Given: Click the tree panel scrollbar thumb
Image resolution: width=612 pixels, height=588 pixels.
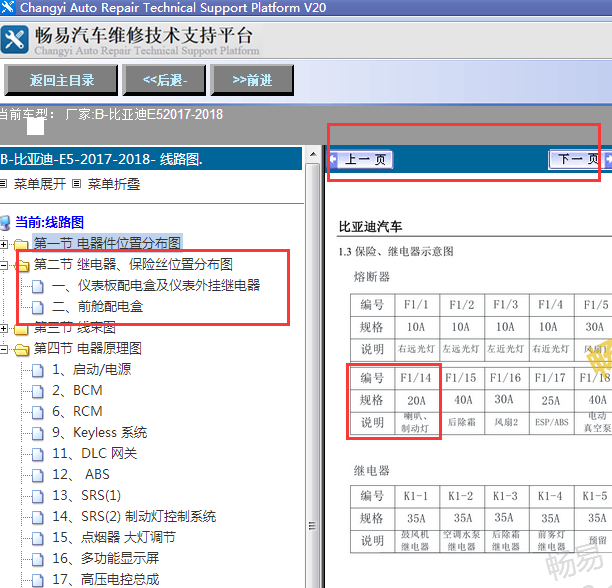Looking at the screenshot, I should tap(313, 375).
